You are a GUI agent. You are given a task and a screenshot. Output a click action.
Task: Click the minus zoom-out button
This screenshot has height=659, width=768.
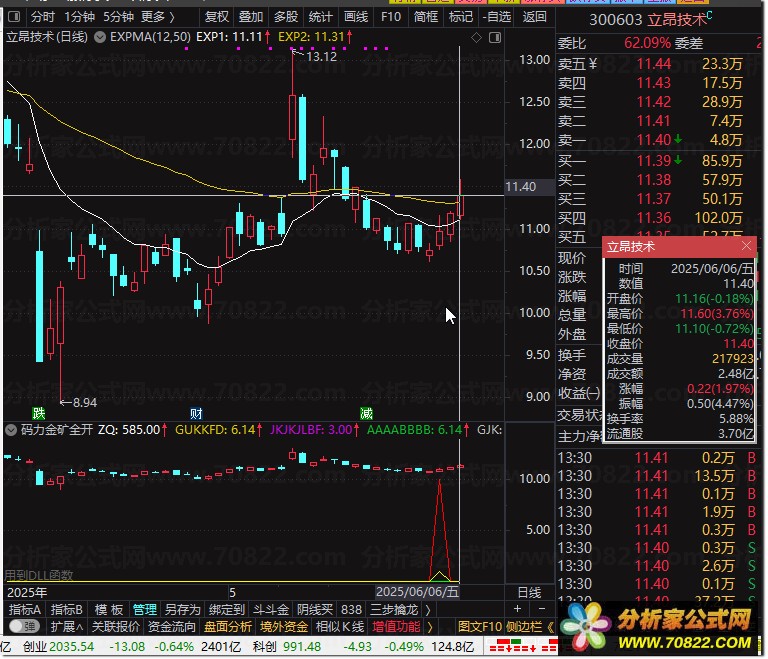pos(542,609)
